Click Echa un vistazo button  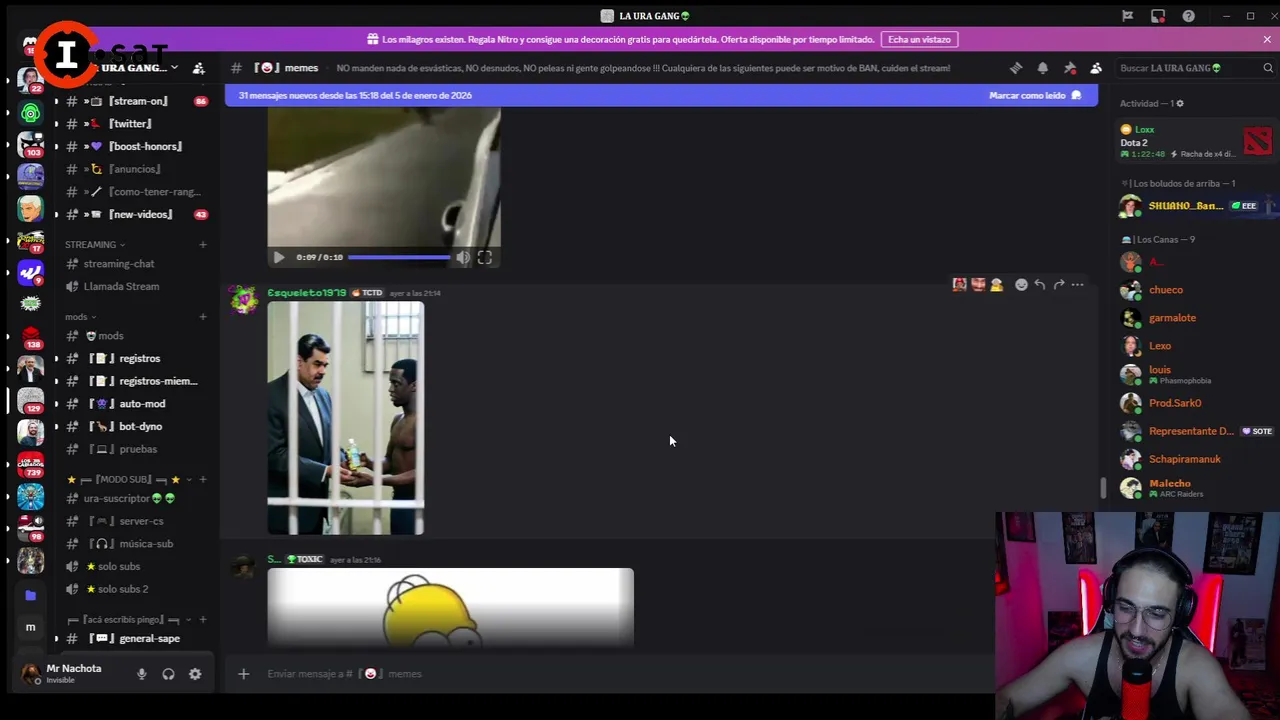coord(919,39)
